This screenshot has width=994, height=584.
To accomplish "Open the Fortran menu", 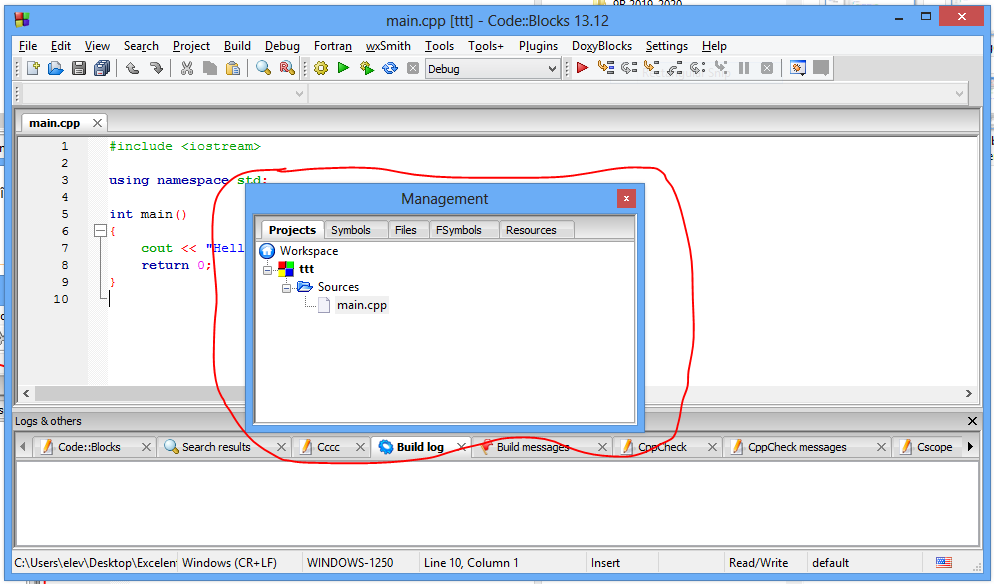I will coord(333,46).
